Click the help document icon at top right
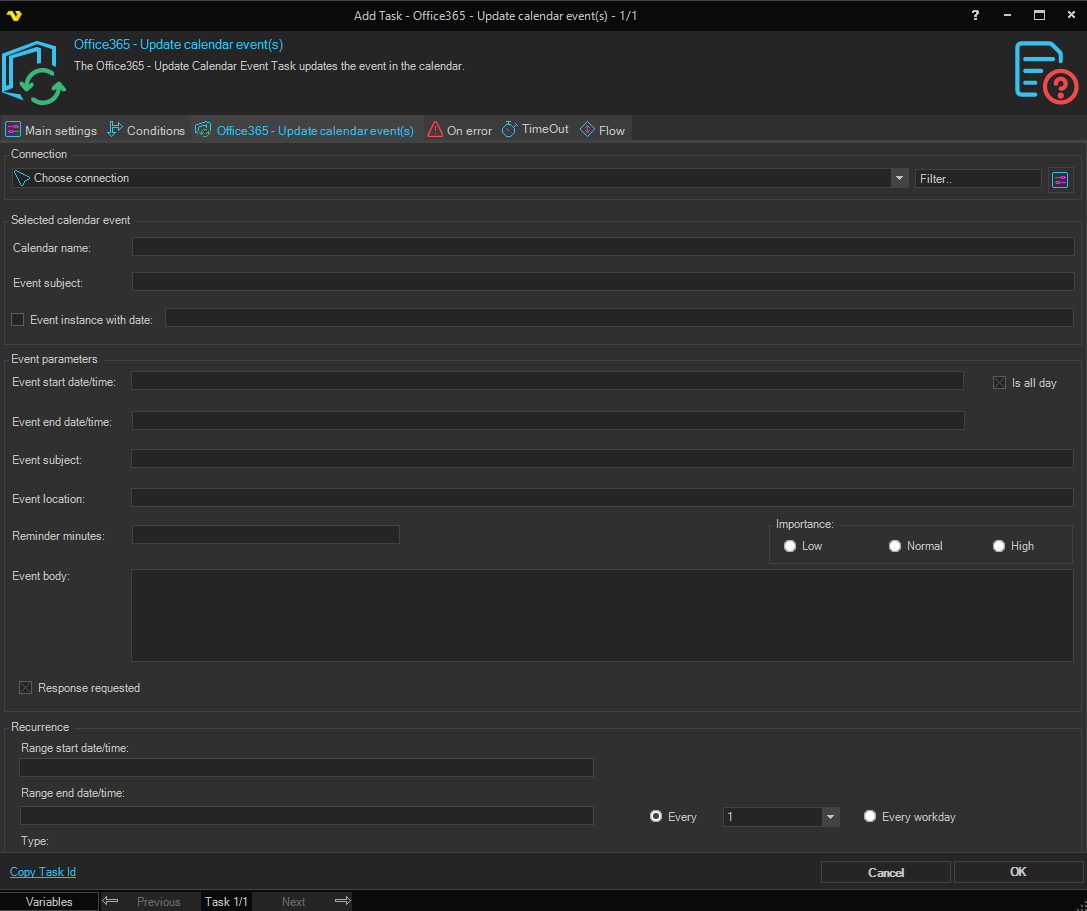This screenshot has height=911, width=1087. coord(1045,71)
